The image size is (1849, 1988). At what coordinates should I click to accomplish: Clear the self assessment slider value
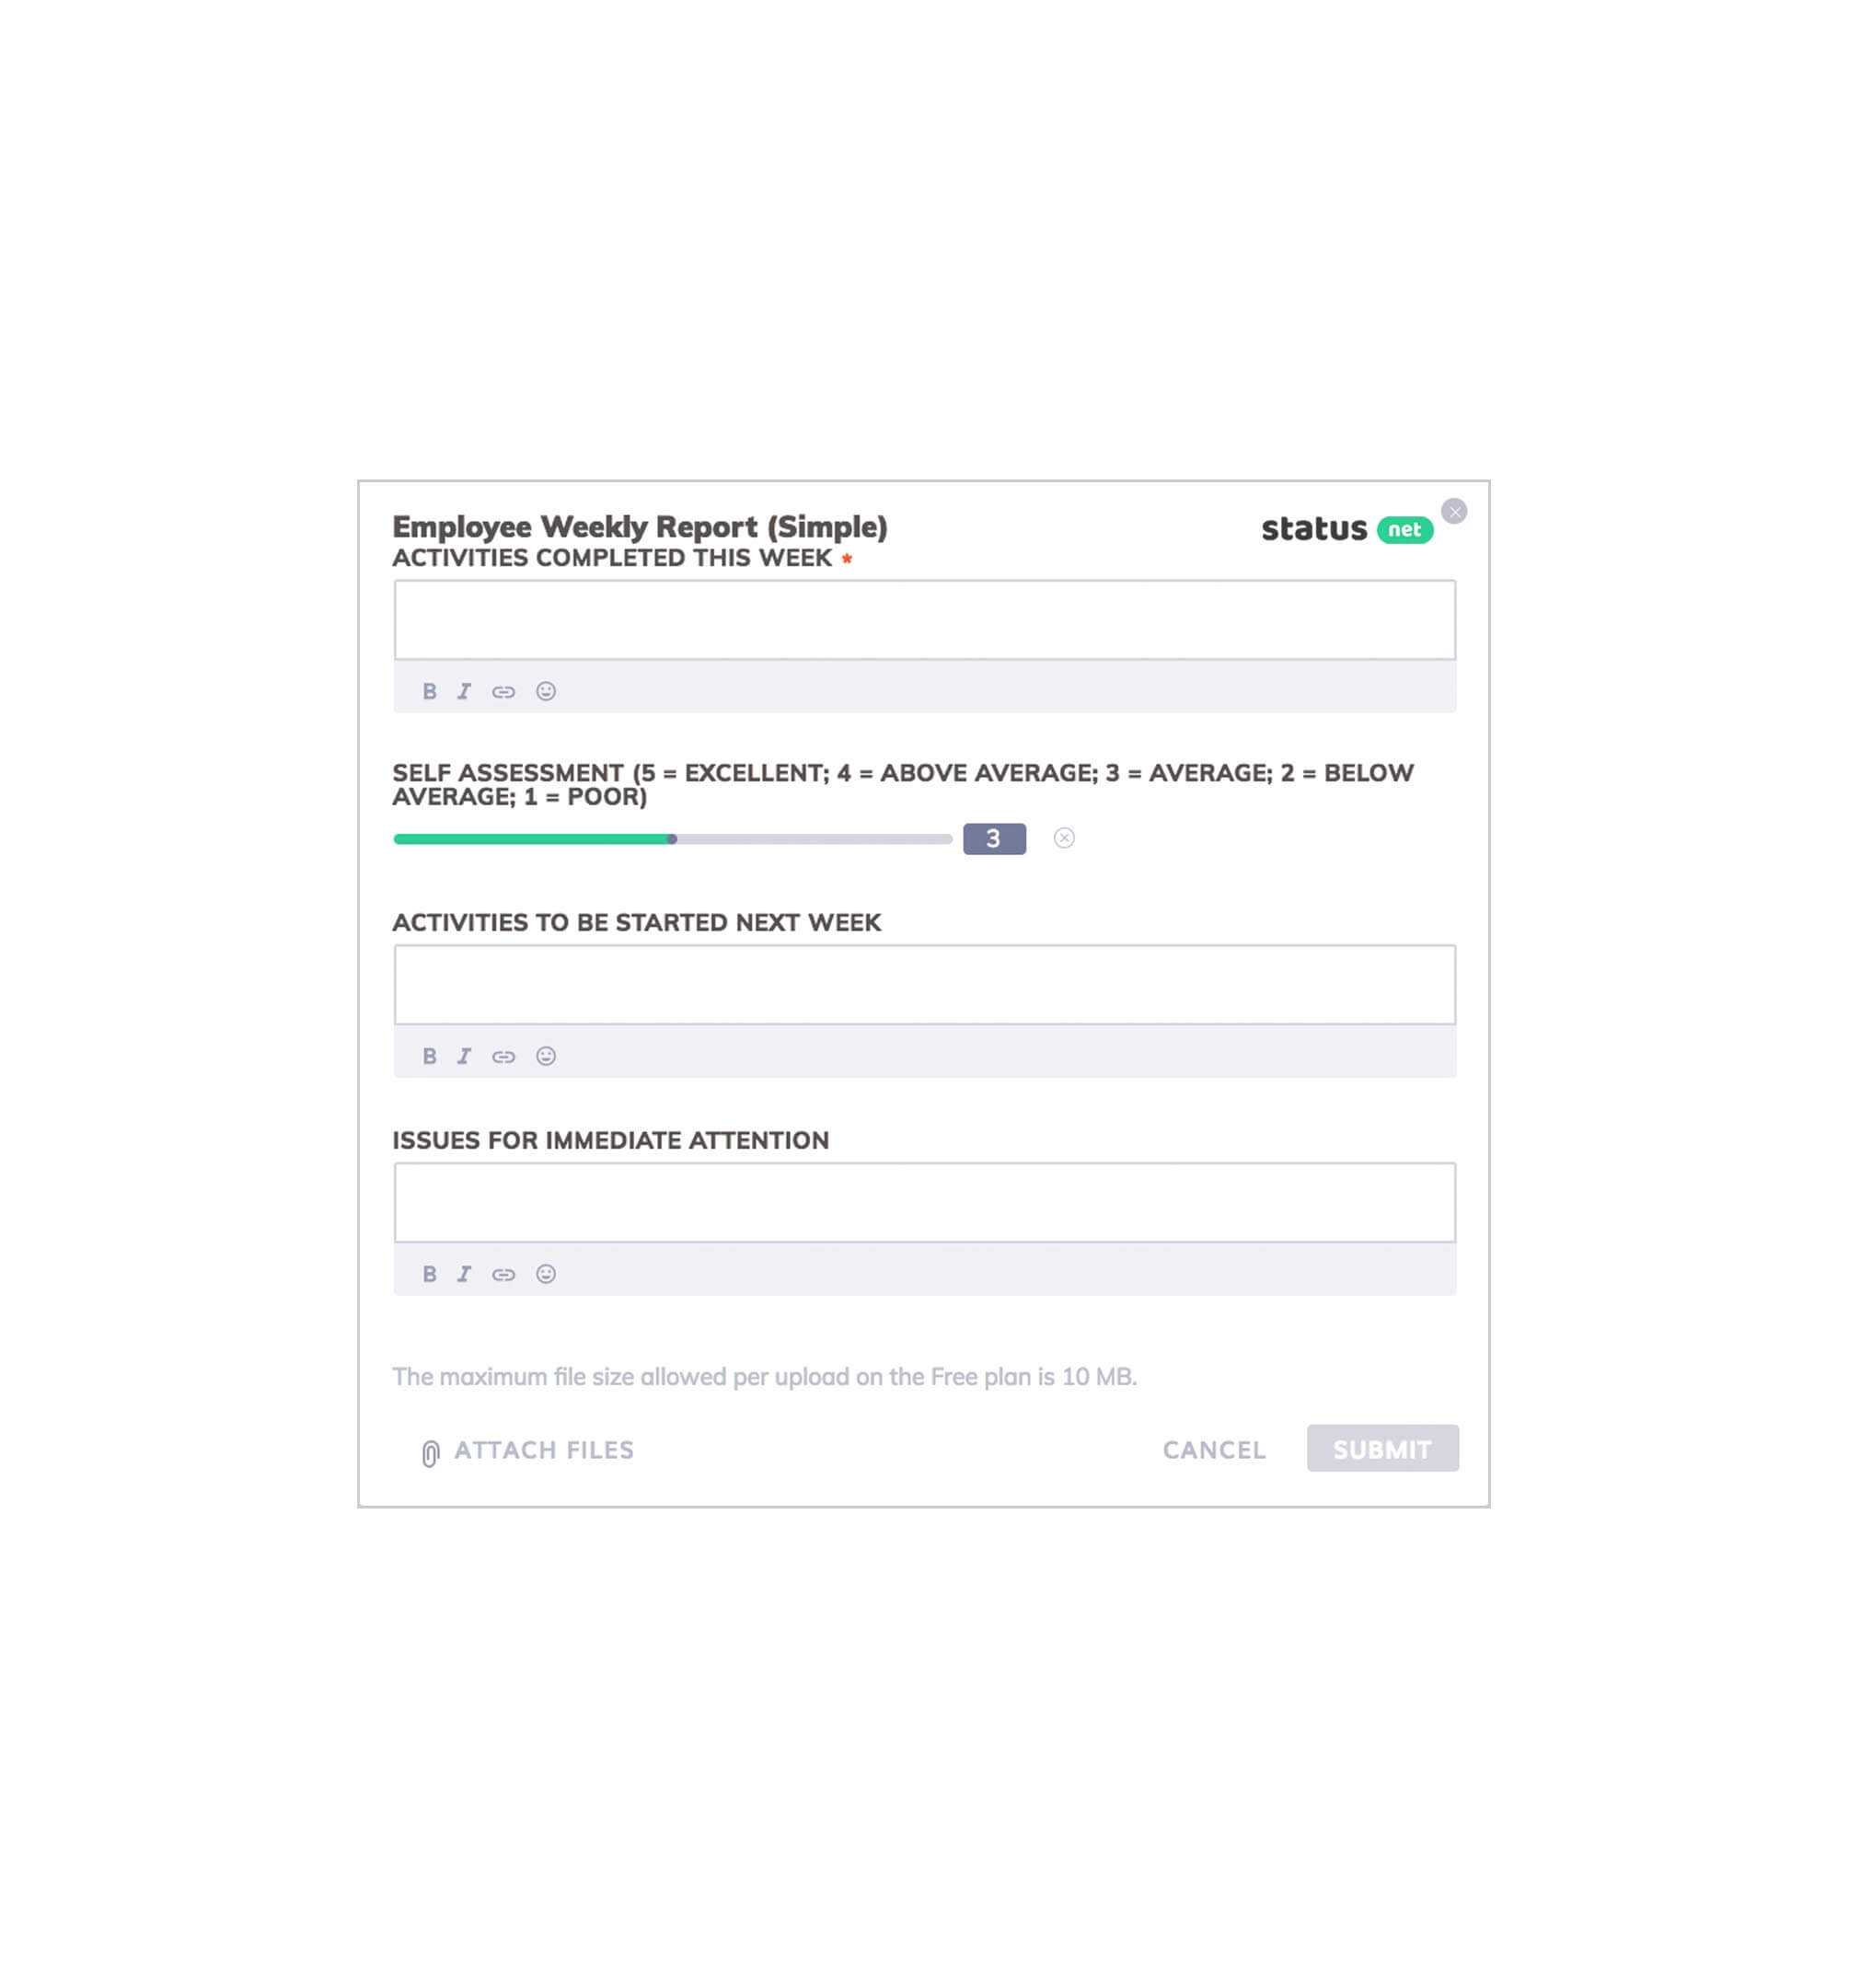[1065, 838]
